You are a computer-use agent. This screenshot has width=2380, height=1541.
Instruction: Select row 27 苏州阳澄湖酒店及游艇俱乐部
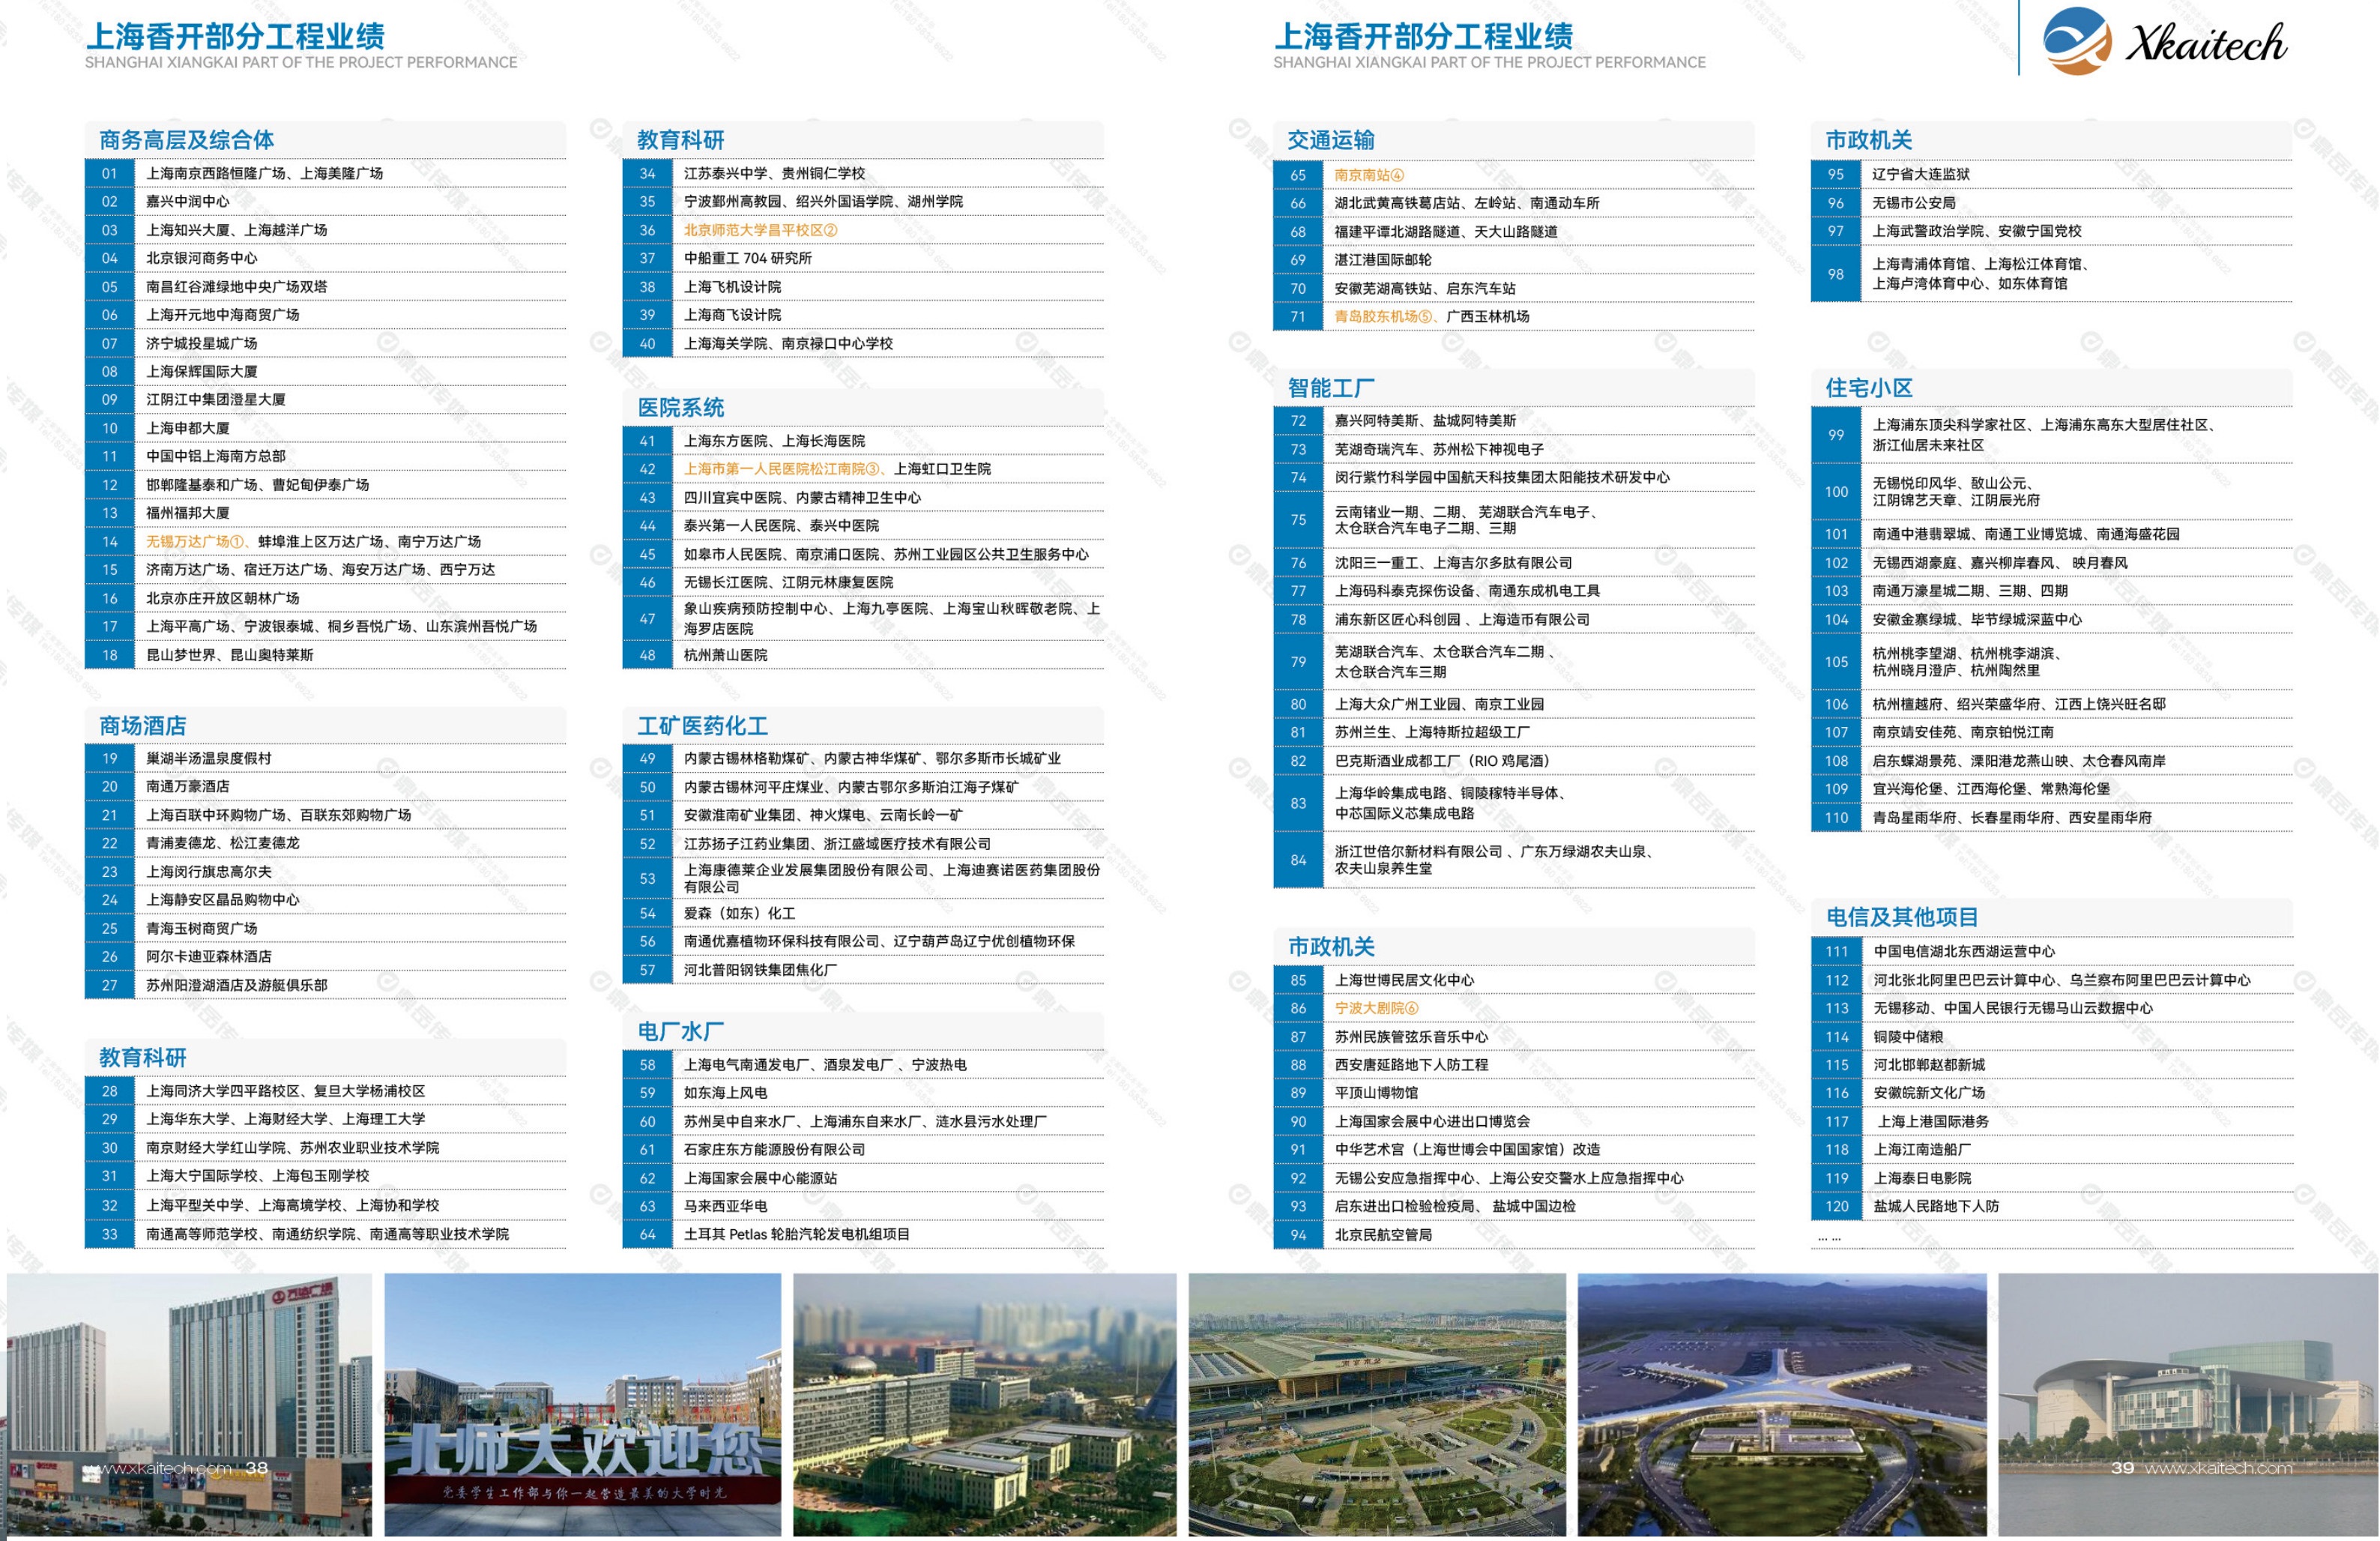coord(325,985)
